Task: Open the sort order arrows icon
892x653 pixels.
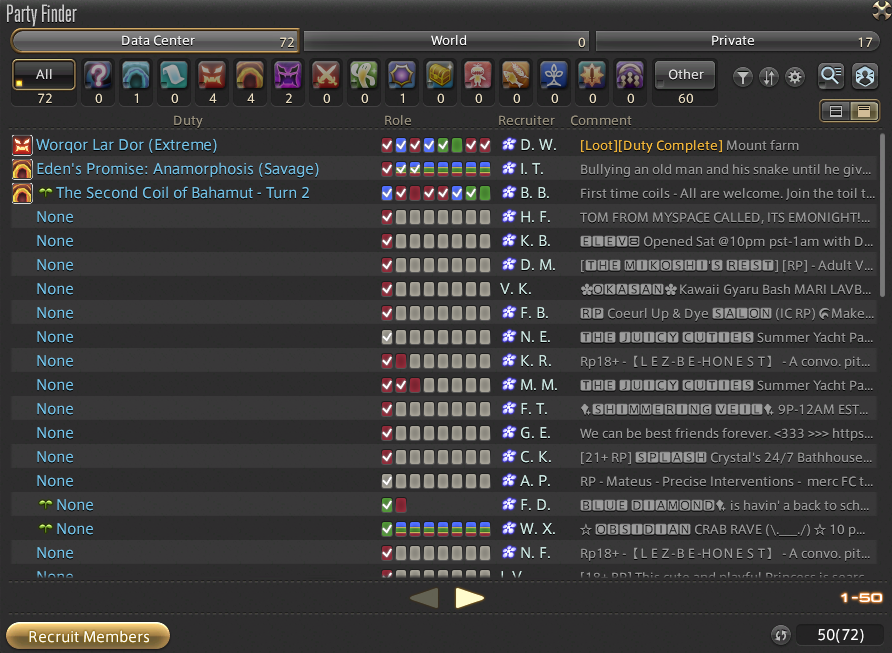Action: click(x=769, y=77)
